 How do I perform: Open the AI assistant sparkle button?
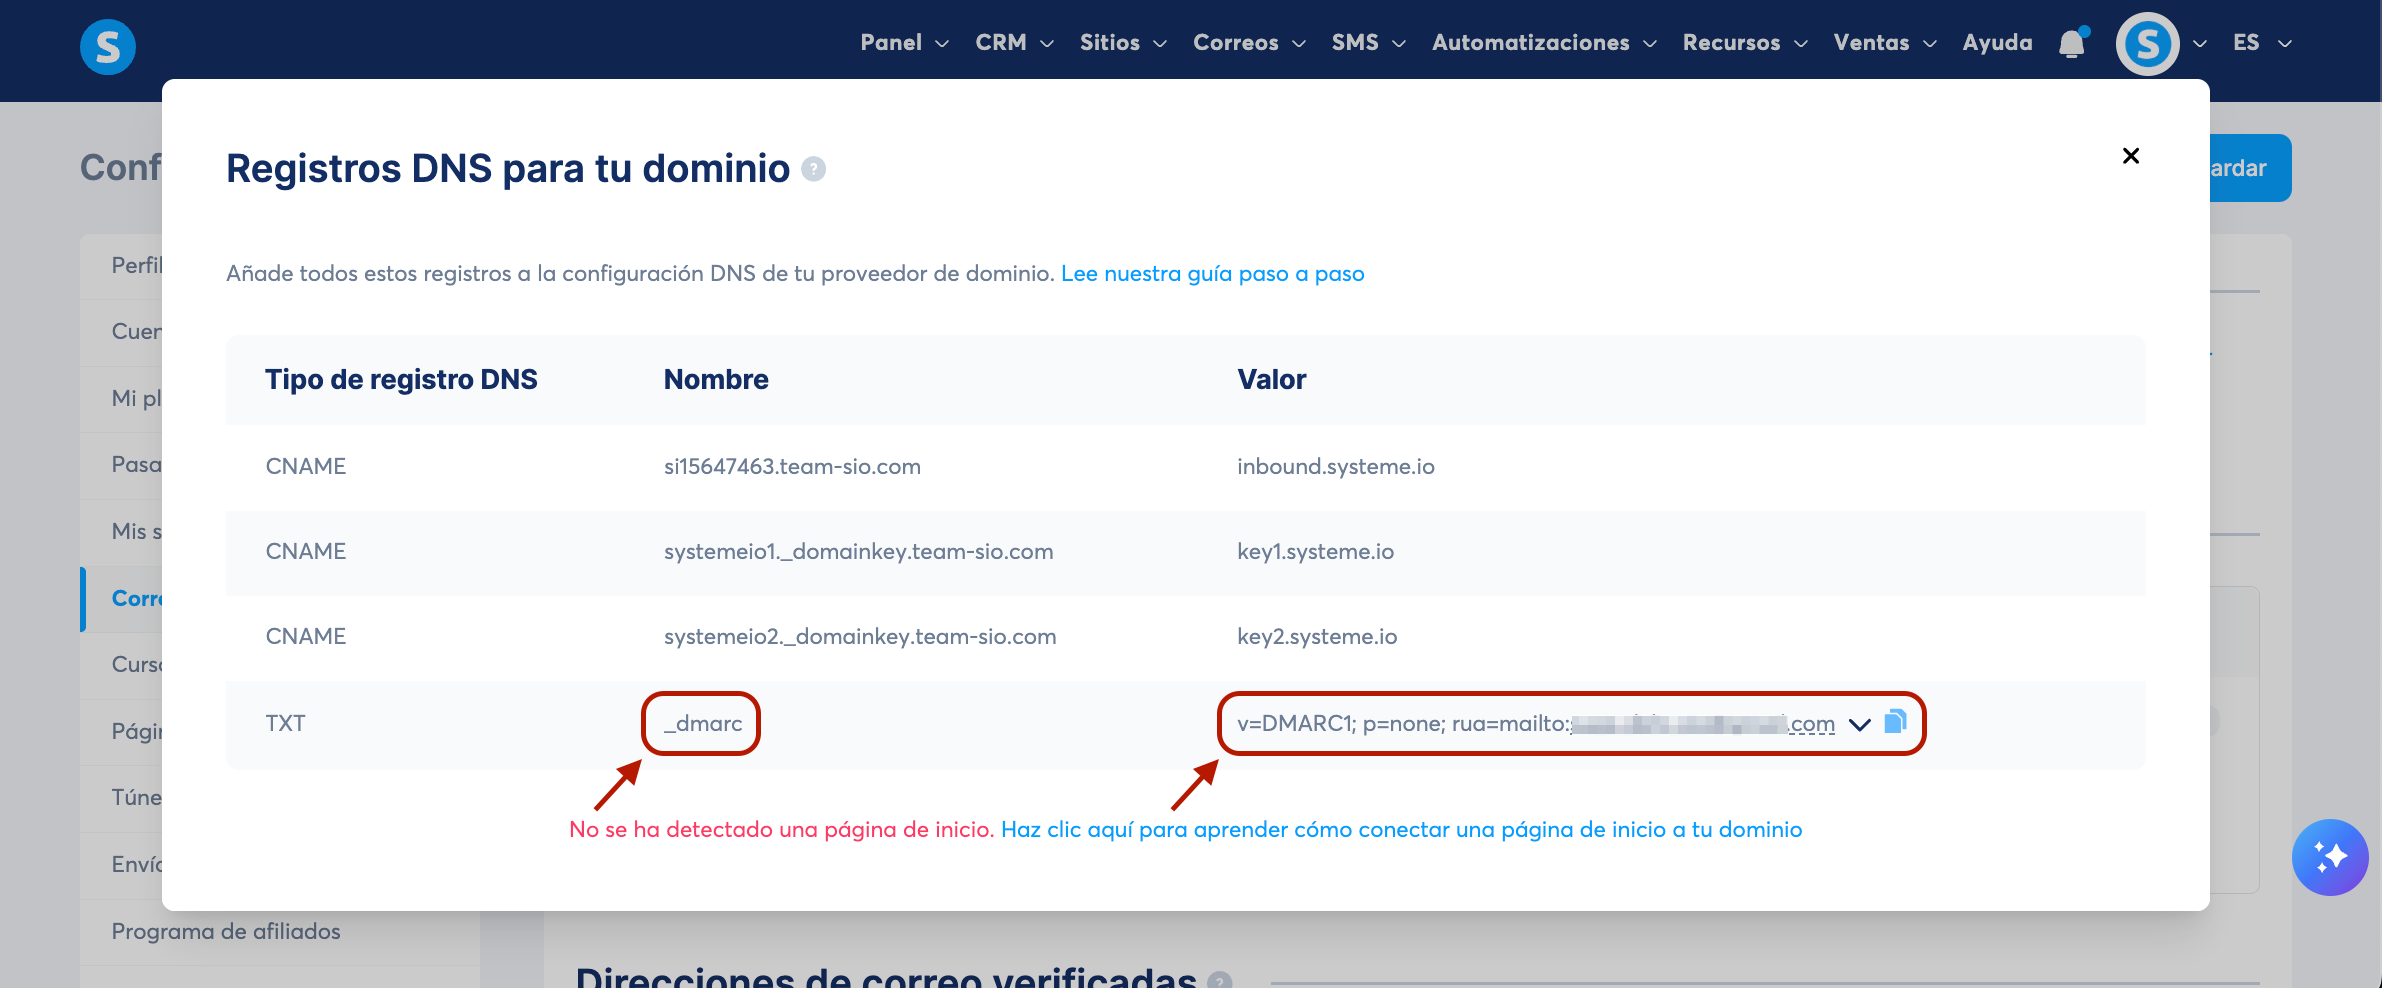(2330, 857)
